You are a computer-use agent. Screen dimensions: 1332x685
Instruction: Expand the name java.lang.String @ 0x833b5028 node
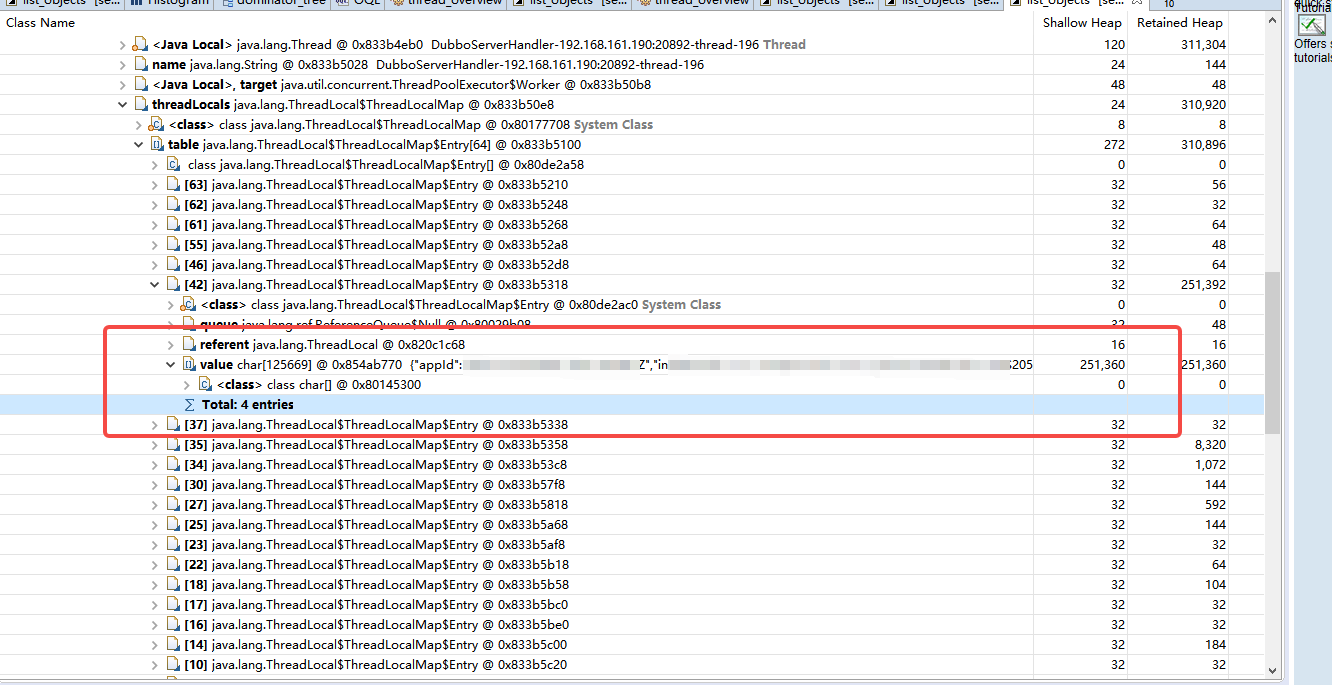pos(123,65)
